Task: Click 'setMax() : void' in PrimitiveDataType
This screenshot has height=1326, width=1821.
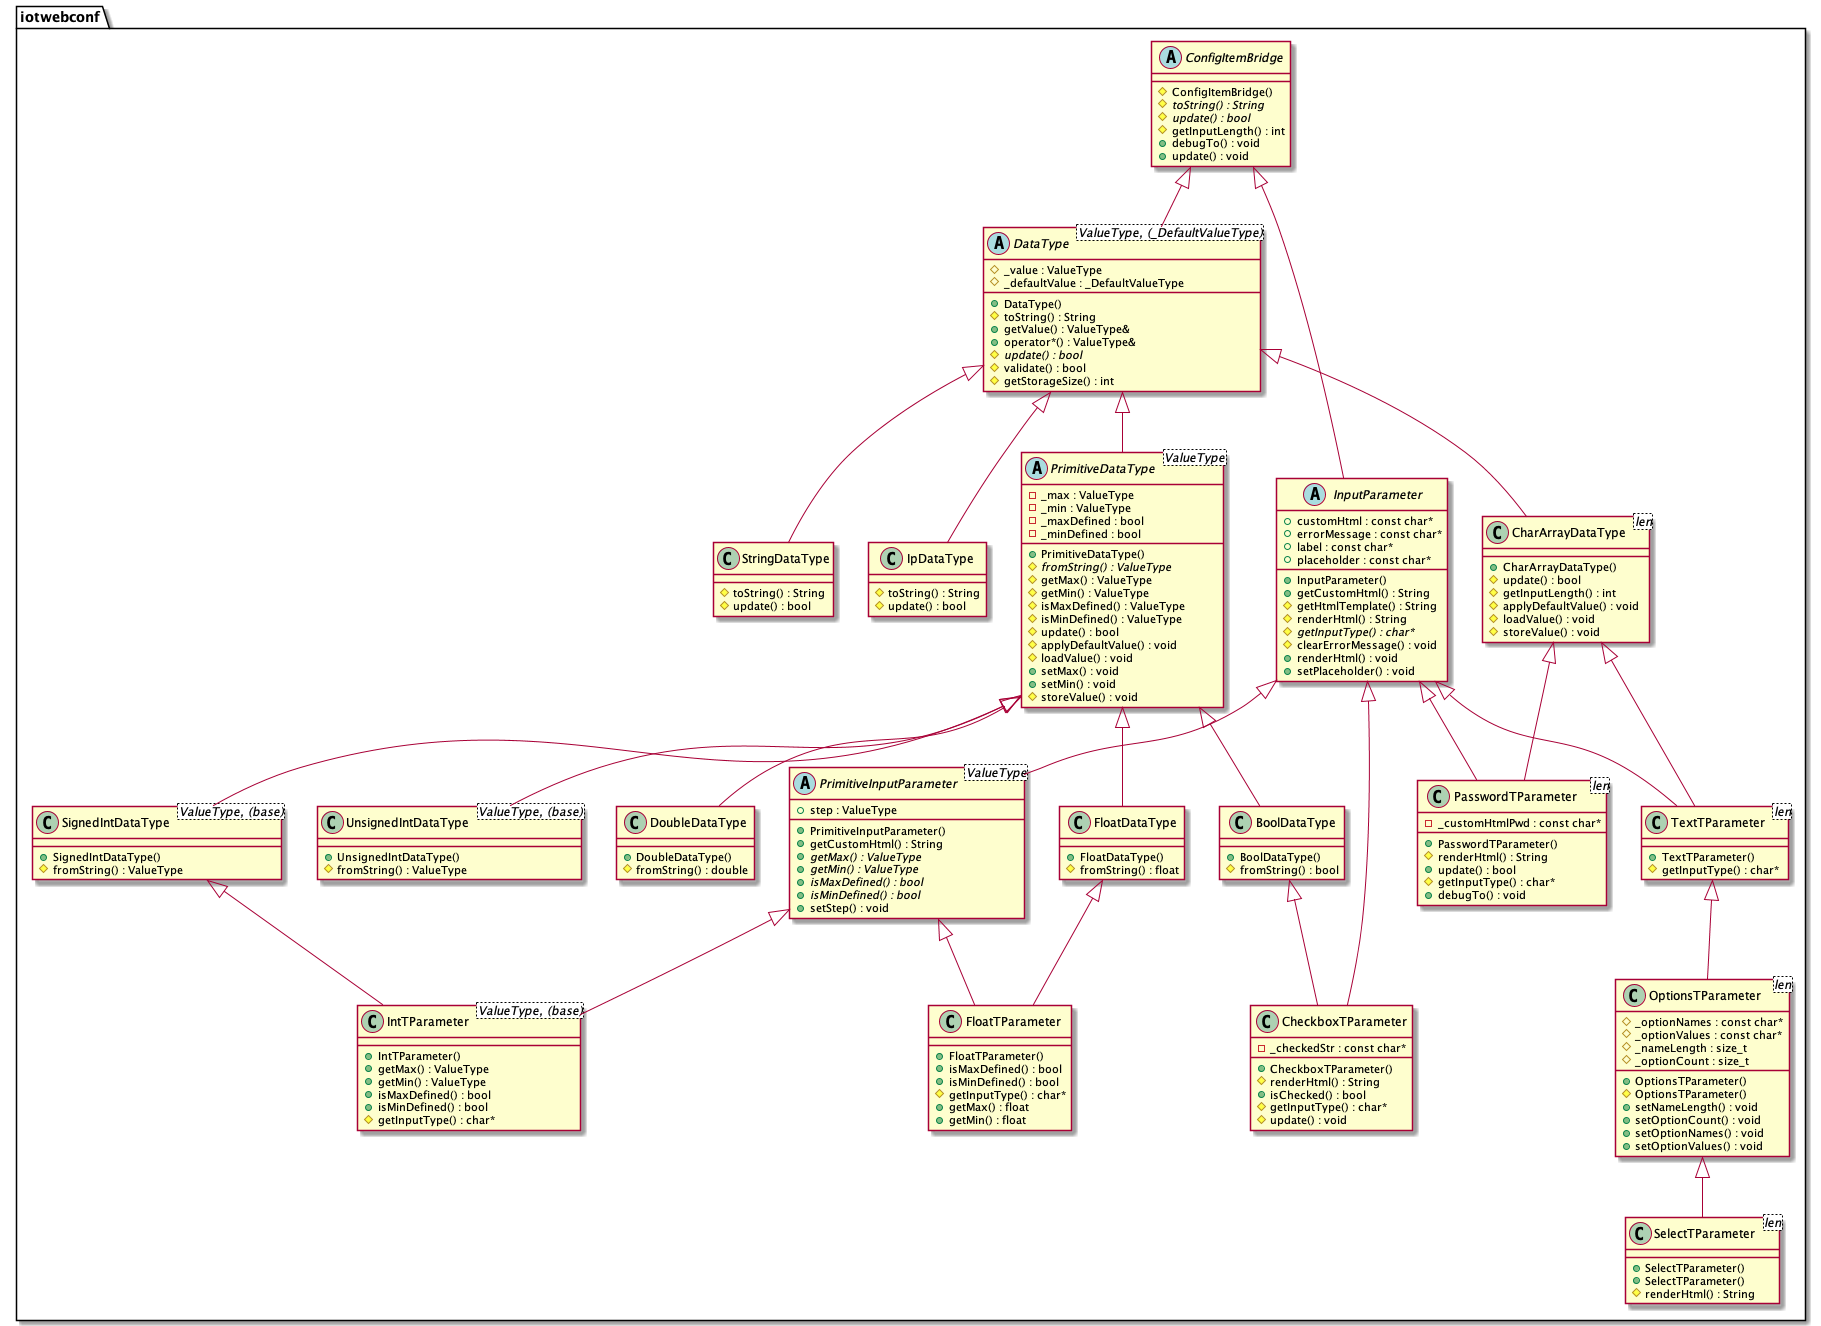Action: (x=1080, y=671)
